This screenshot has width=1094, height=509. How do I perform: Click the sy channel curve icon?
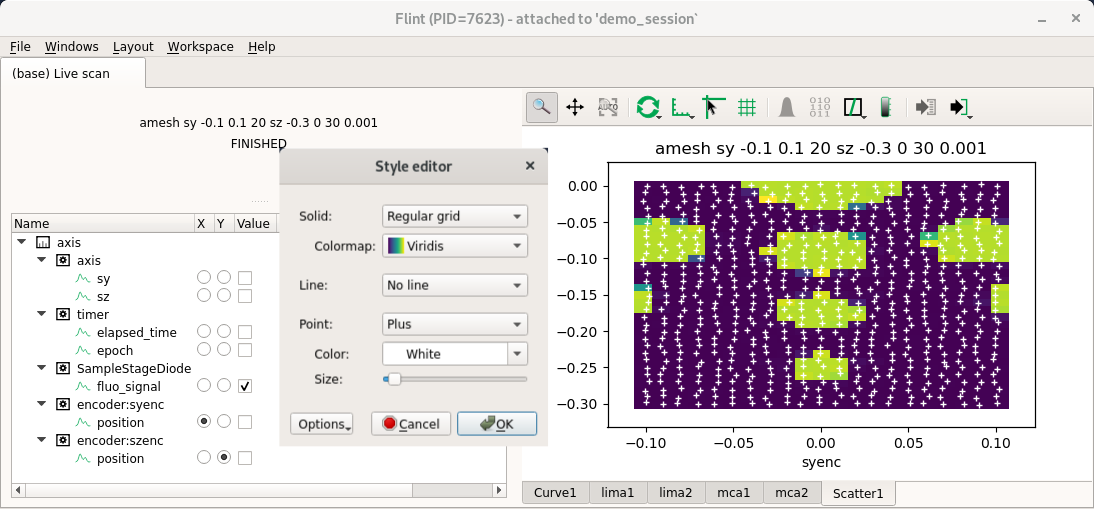[84, 278]
